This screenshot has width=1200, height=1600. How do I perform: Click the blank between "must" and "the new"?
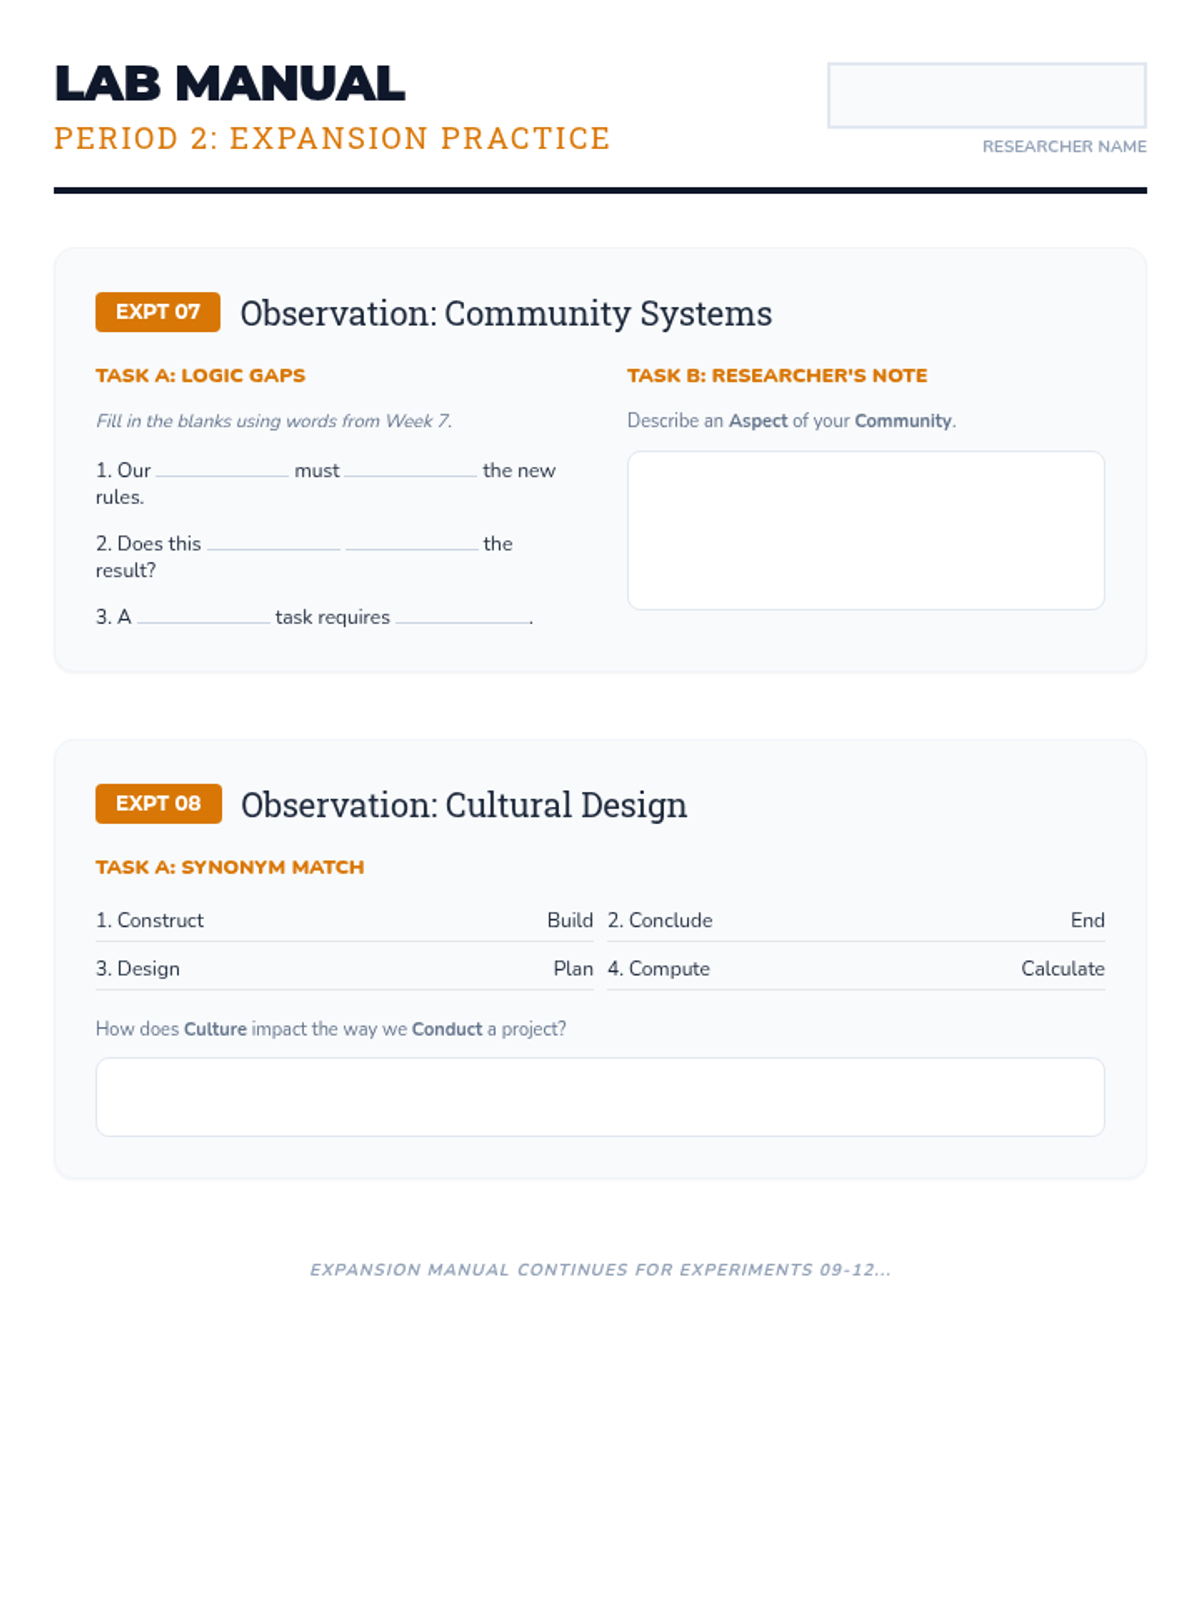pyautogui.click(x=410, y=470)
